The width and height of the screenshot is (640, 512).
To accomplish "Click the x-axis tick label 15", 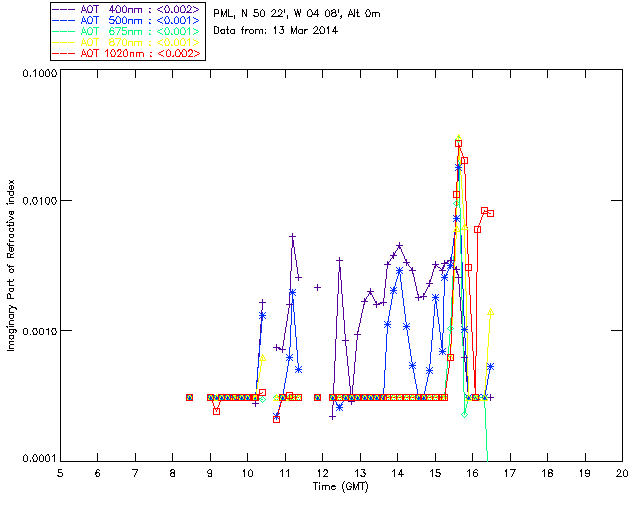I will pos(435,473).
